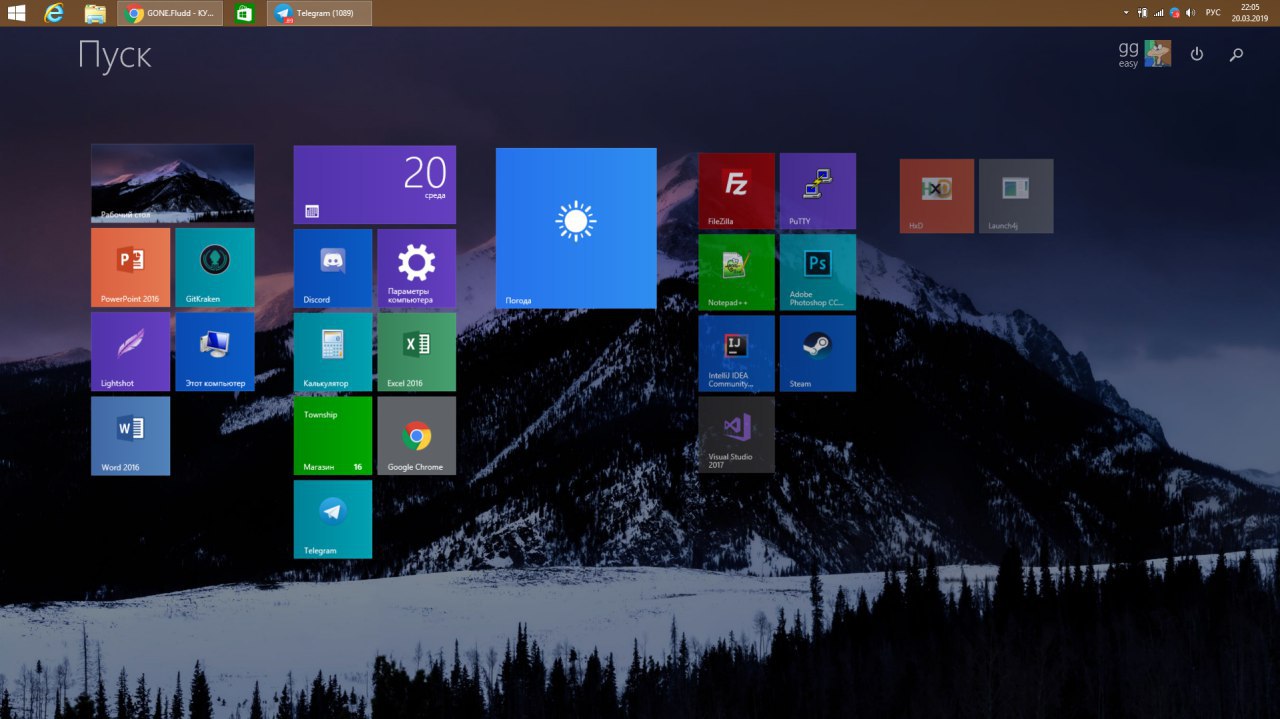
Task: Open Internet Explorer from the taskbar
Action: [x=55, y=13]
